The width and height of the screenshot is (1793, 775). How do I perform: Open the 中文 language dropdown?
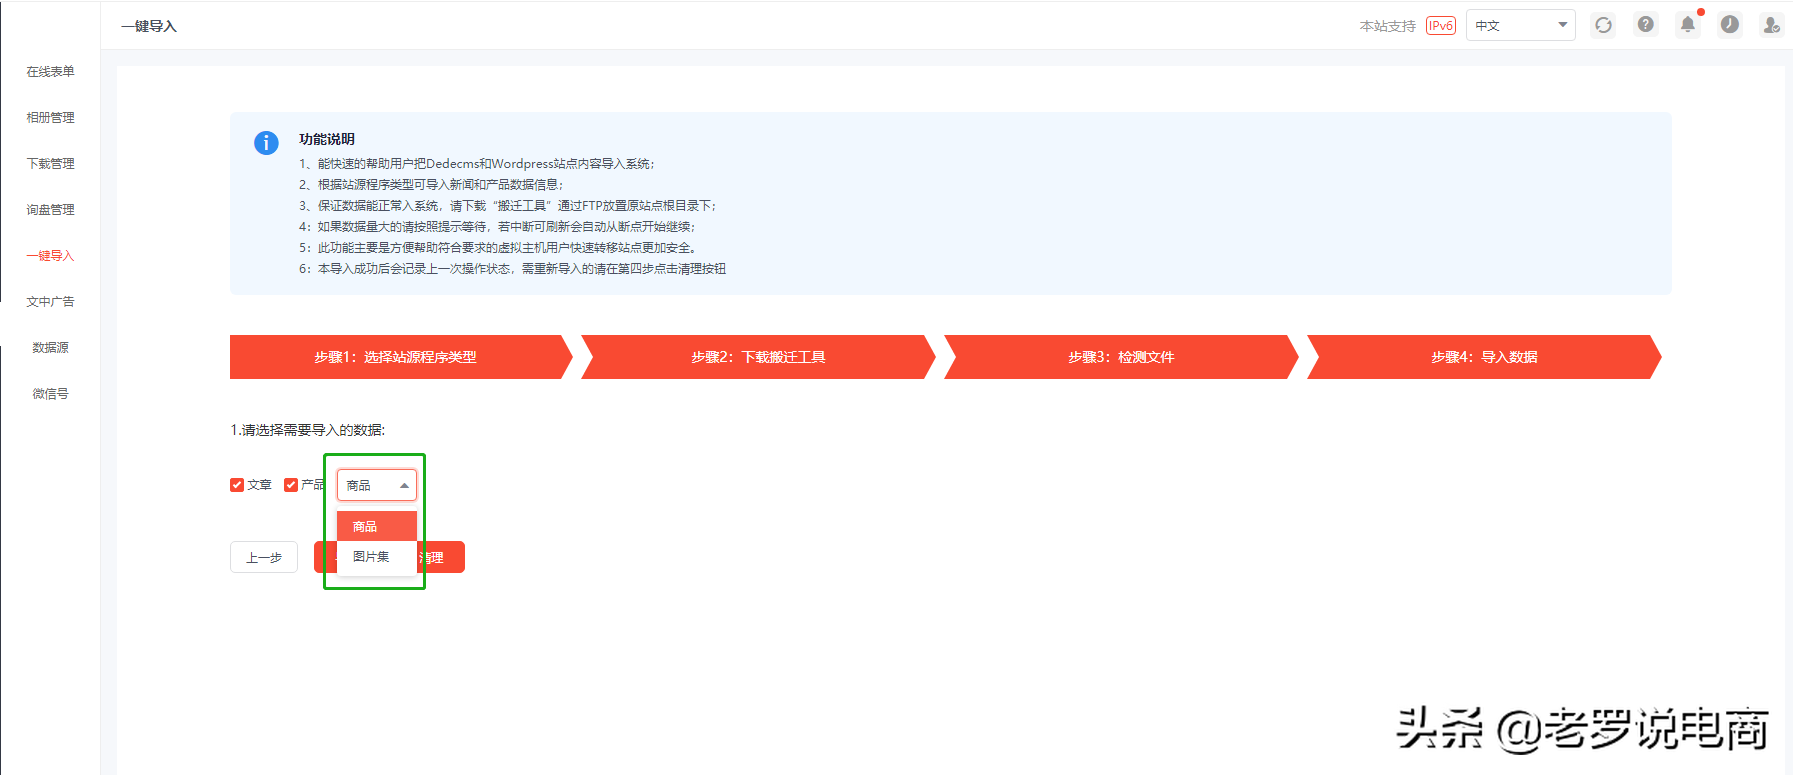[x=1520, y=26]
